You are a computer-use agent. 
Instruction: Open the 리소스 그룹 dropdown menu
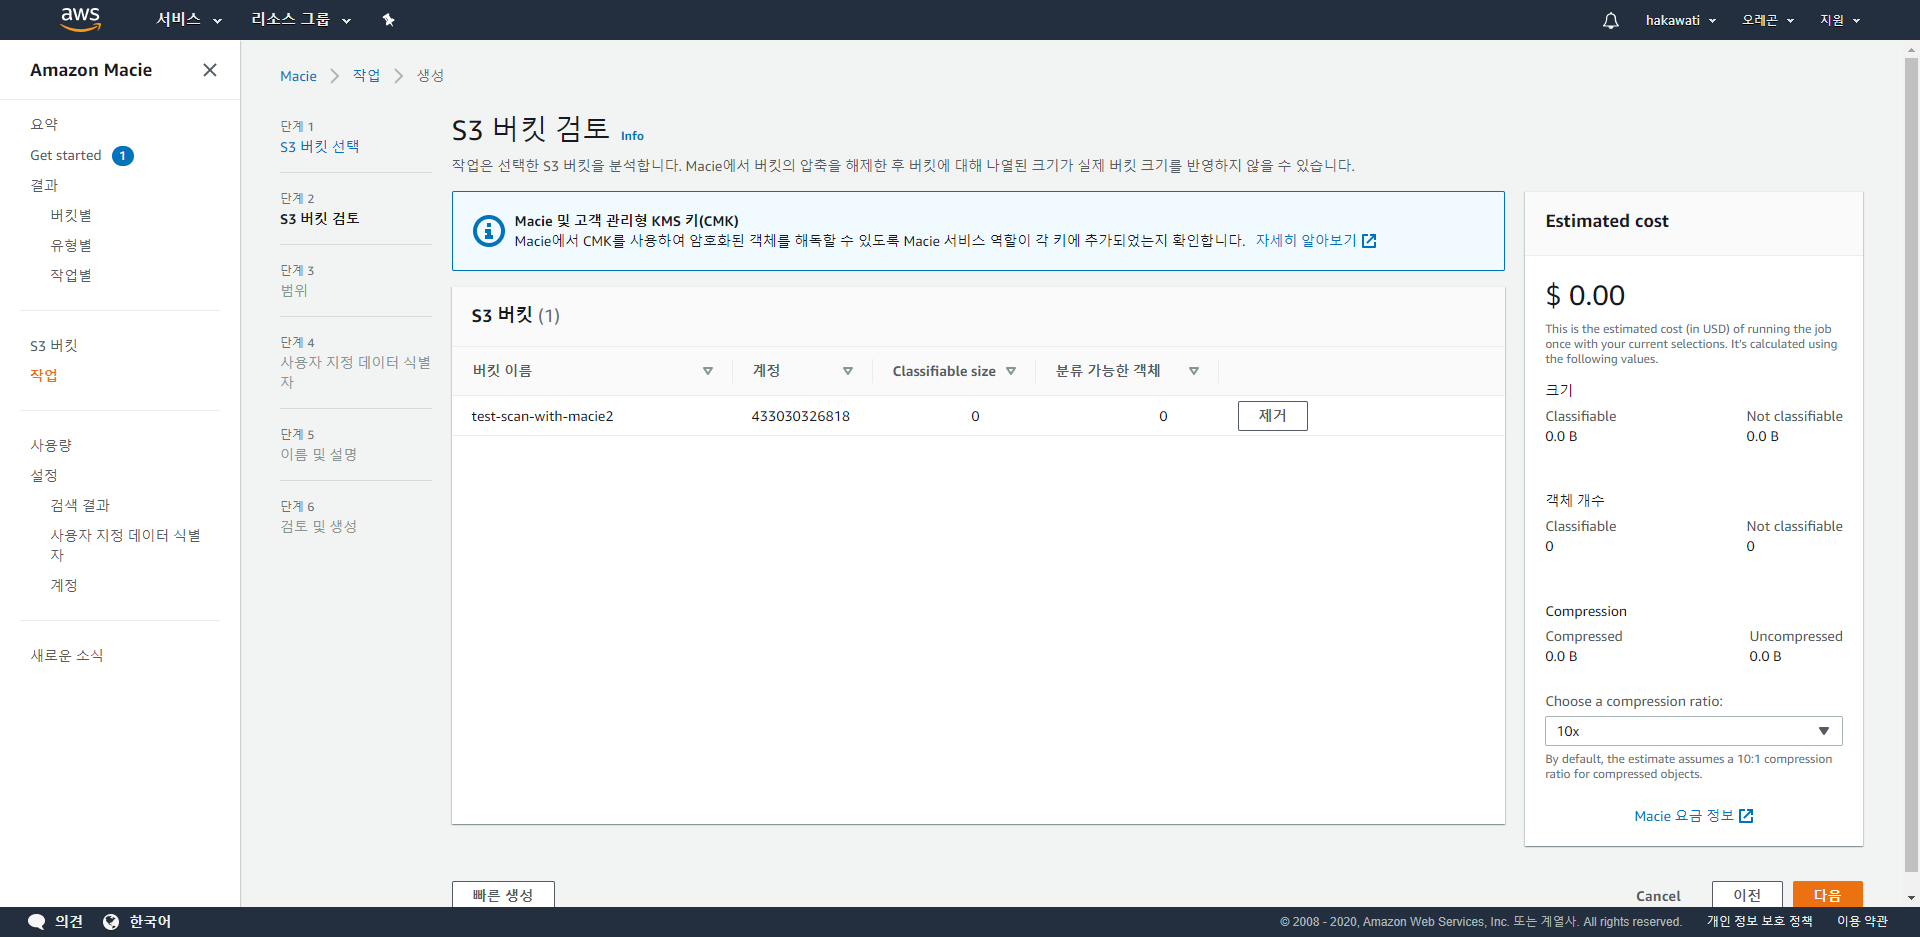point(301,20)
